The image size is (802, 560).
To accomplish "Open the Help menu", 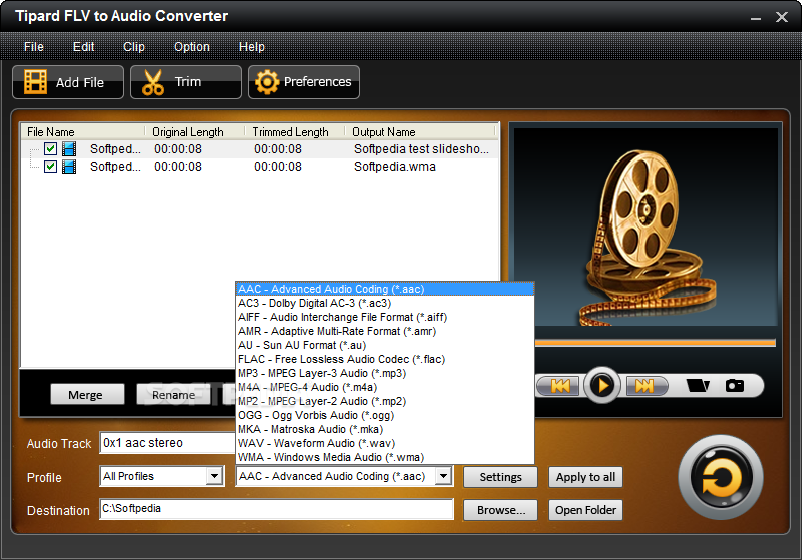I will pos(252,47).
